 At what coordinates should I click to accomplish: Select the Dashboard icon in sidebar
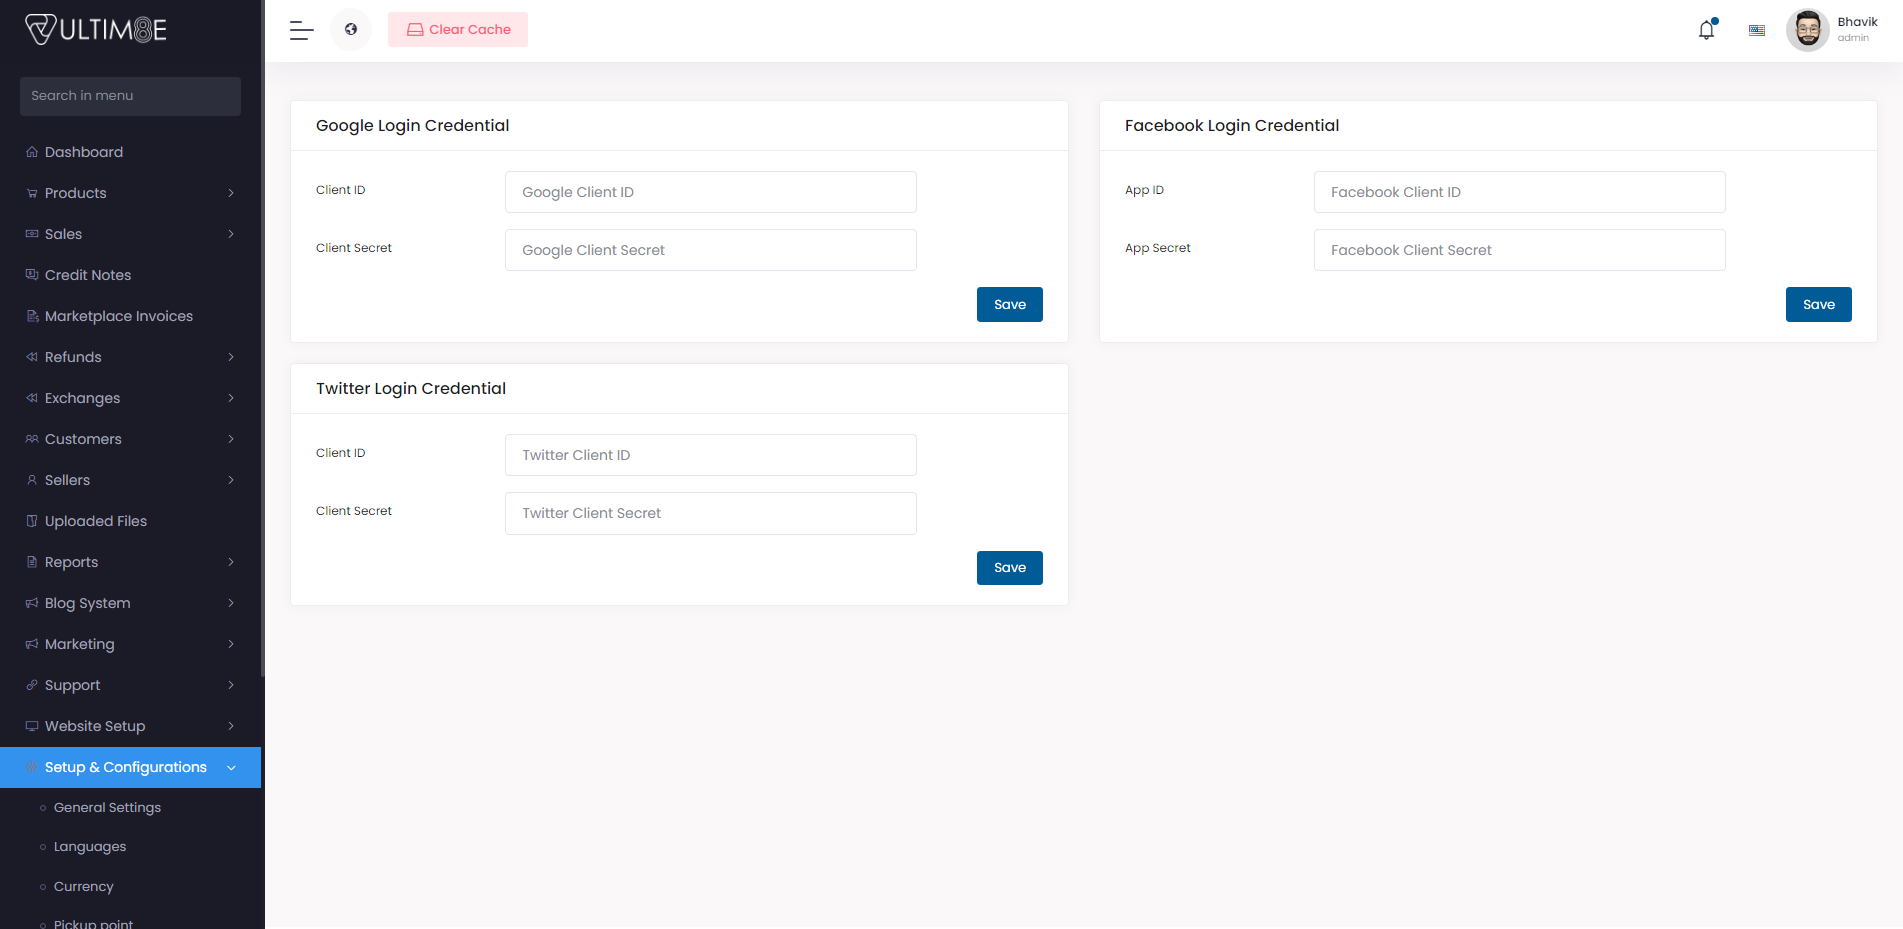click(31, 151)
